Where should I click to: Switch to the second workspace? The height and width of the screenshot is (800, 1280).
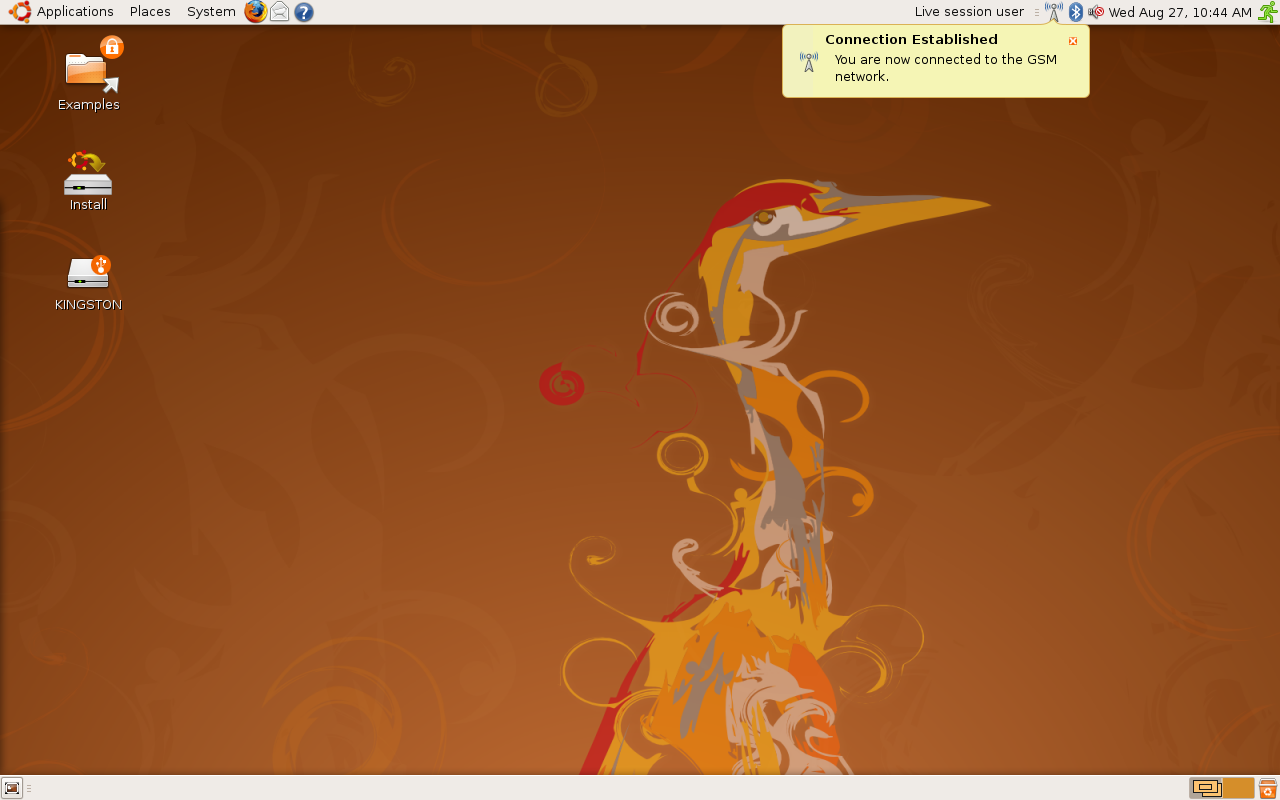click(x=1238, y=788)
